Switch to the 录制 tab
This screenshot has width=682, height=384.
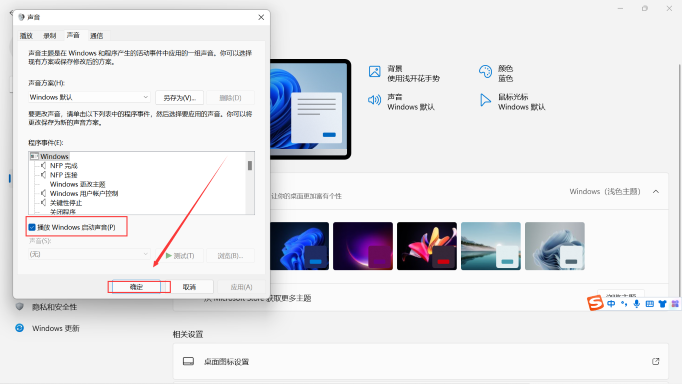click(x=50, y=36)
